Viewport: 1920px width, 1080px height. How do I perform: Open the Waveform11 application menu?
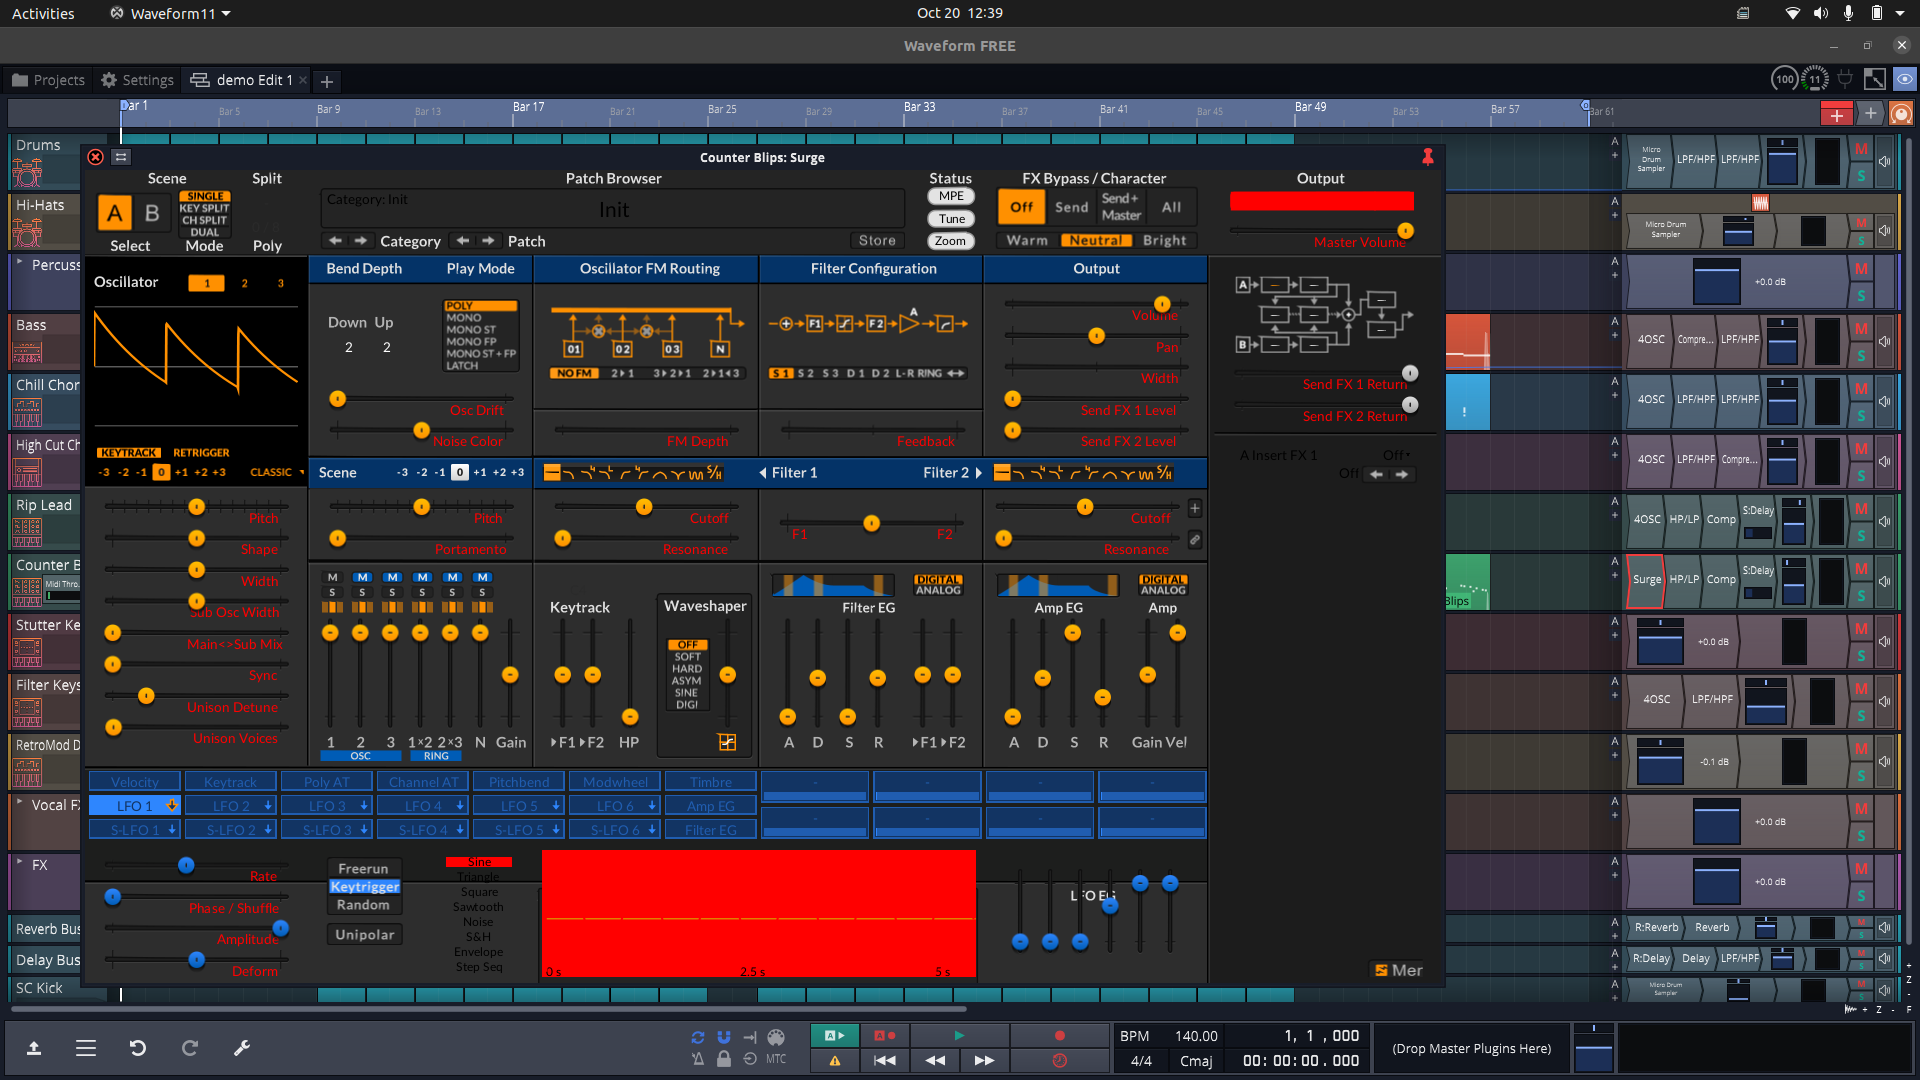[x=171, y=13]
